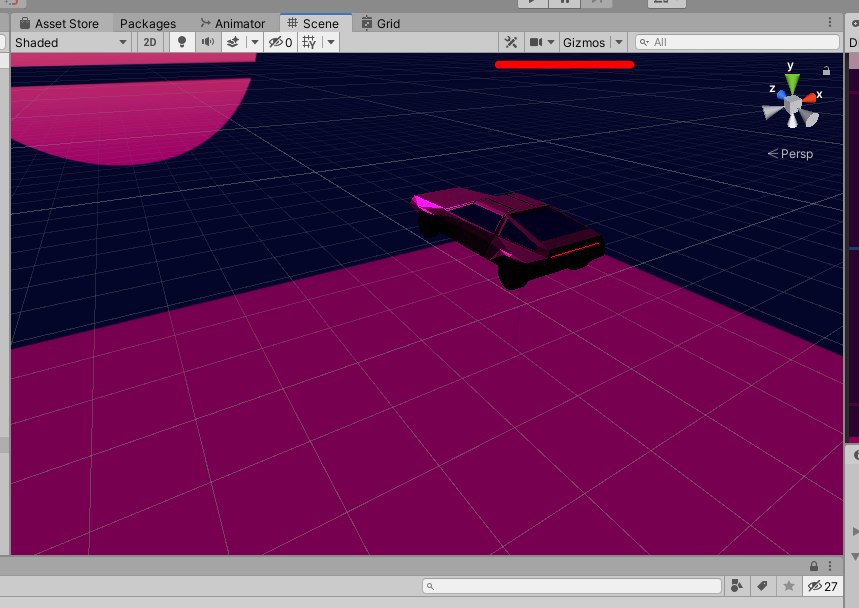Screen dimensions: 859x608
Task: Toggle scene lighting lightbulb
Action: coord(182,42)
